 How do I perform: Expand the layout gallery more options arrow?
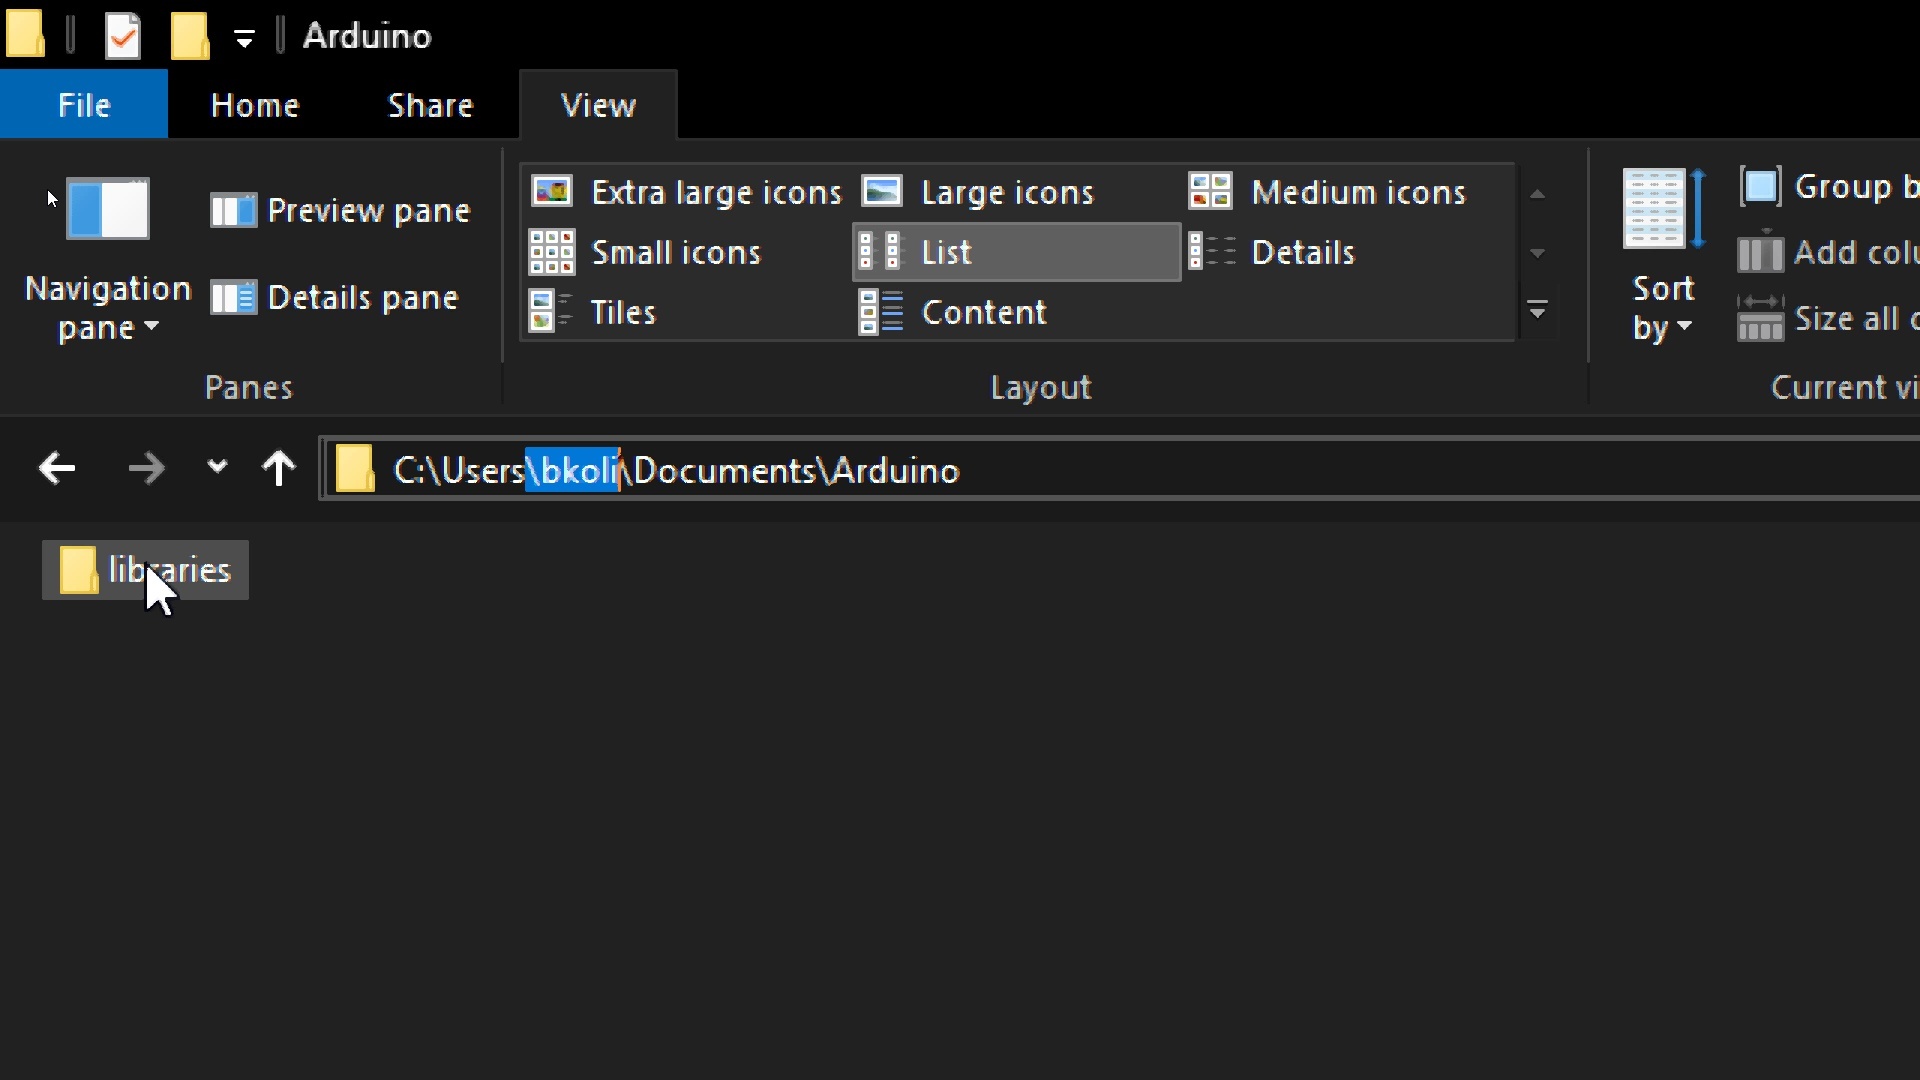coord(1538,311)
